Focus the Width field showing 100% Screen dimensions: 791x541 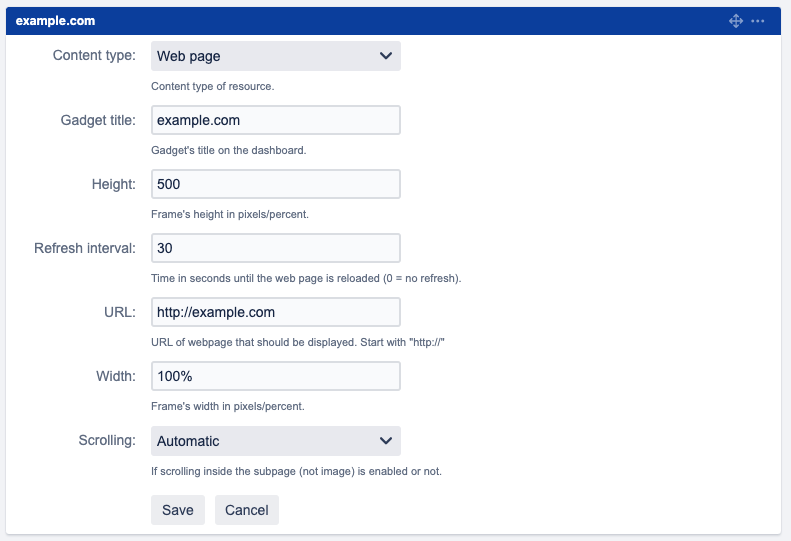275,376
